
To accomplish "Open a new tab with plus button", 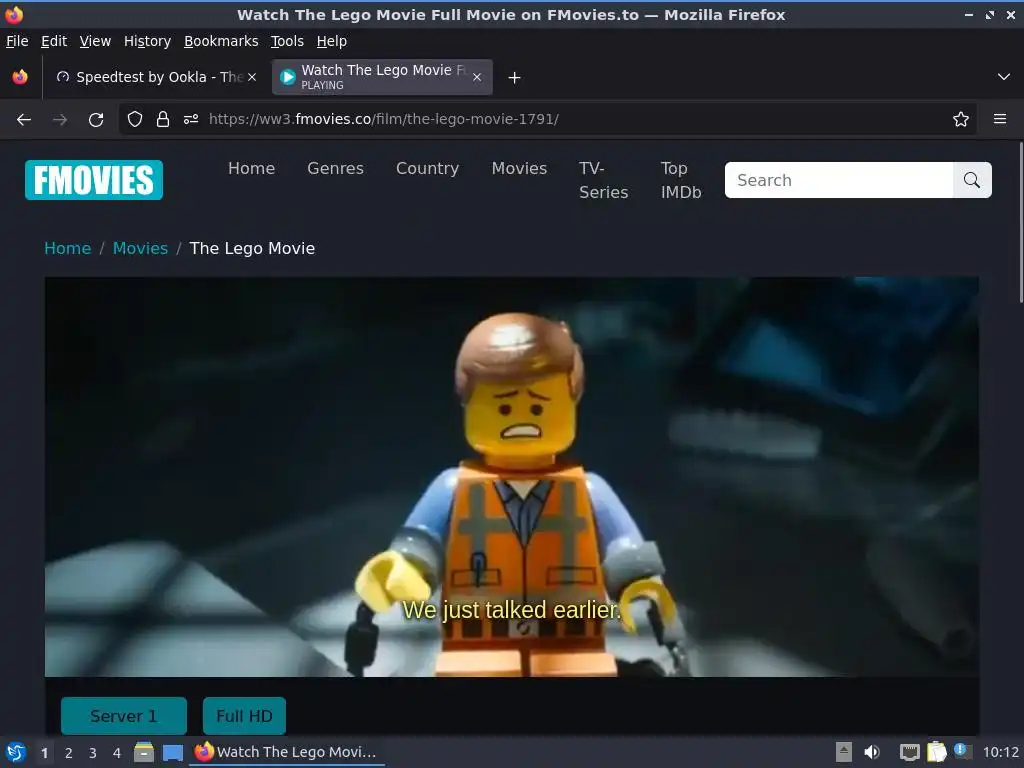I will 515,78.
